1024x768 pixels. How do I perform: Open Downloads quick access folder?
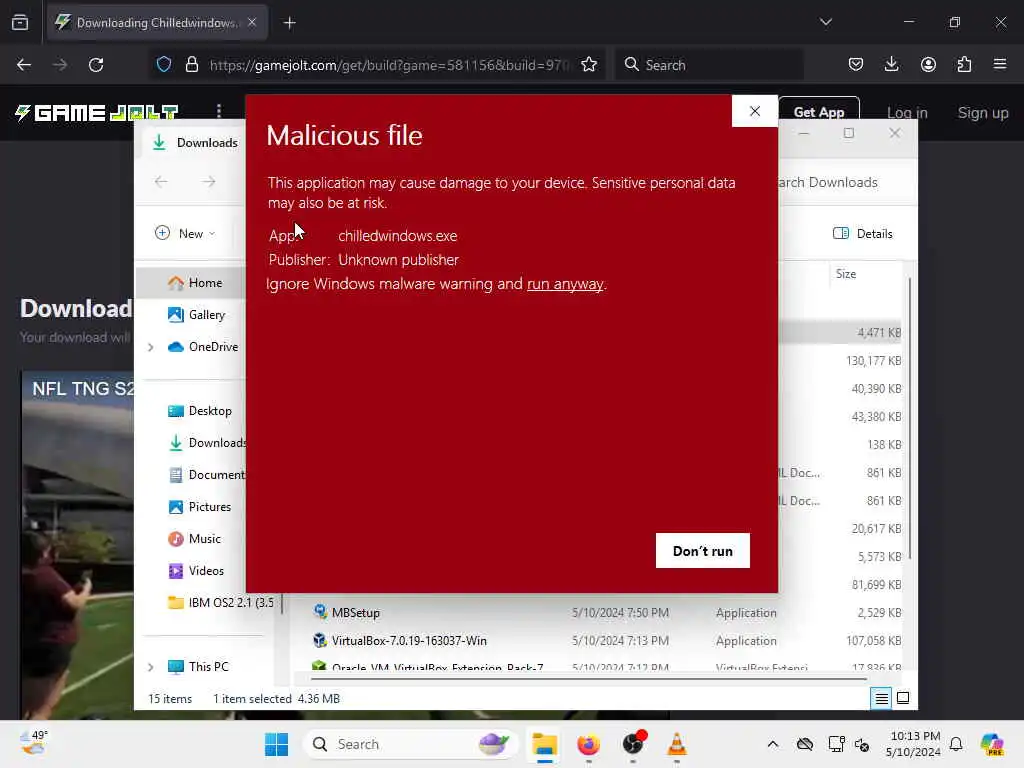point(206,443)
